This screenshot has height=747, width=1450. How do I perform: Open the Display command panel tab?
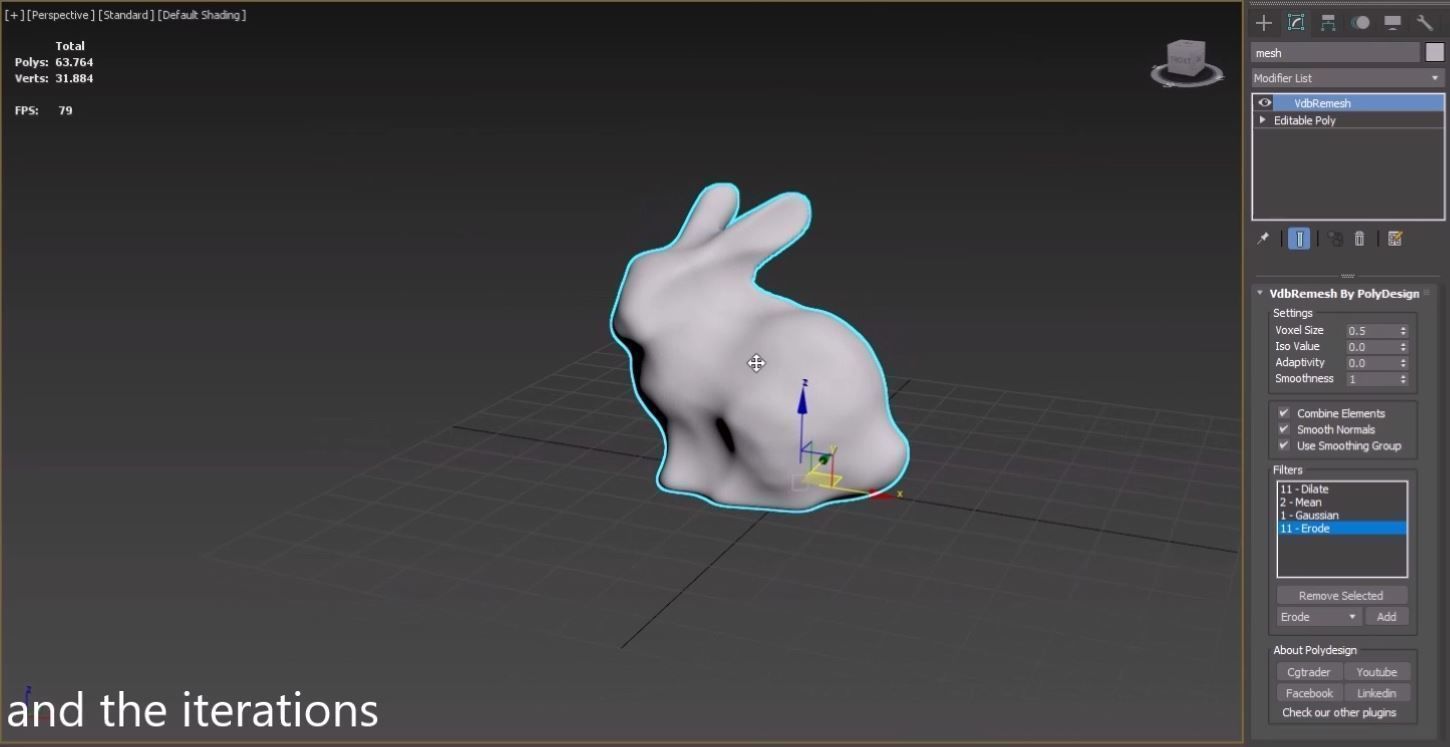click(1392, 23)
